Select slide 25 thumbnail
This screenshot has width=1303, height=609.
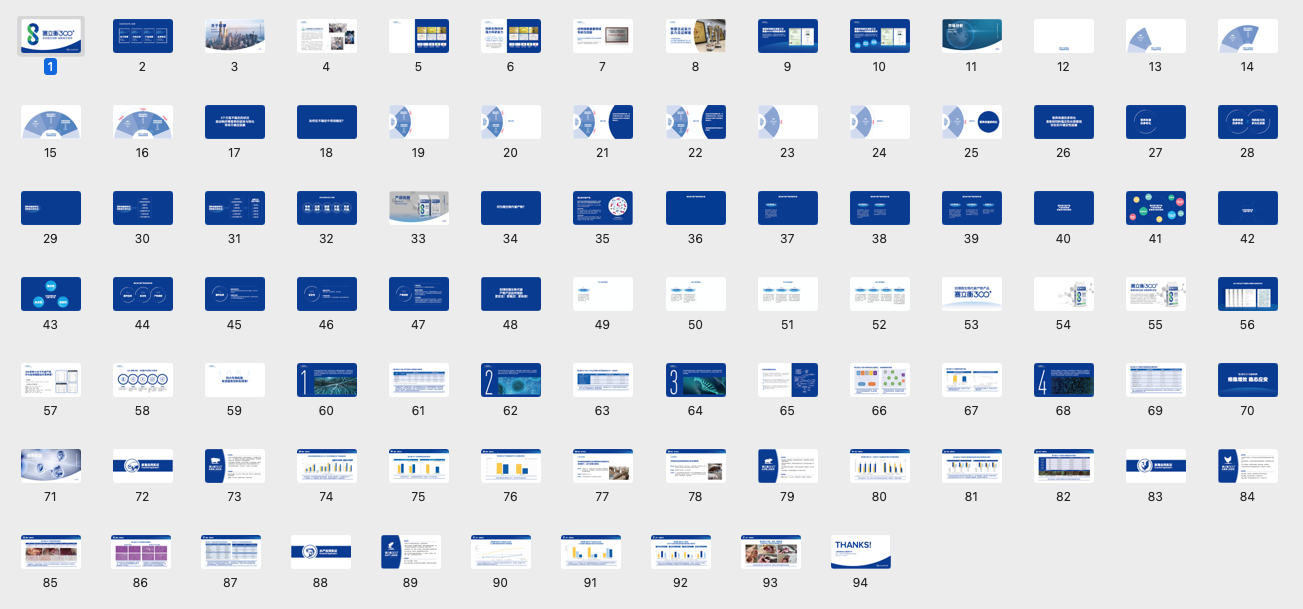(x=971, y=122)
